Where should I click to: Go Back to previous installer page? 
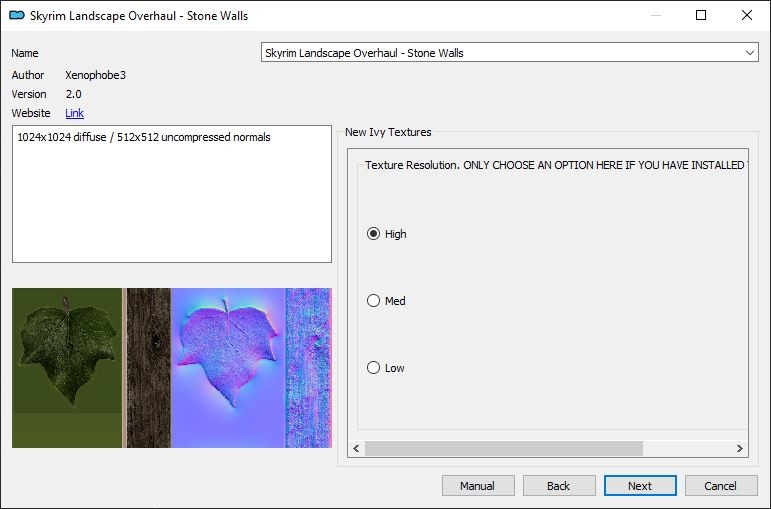click(x=559, y=486)
